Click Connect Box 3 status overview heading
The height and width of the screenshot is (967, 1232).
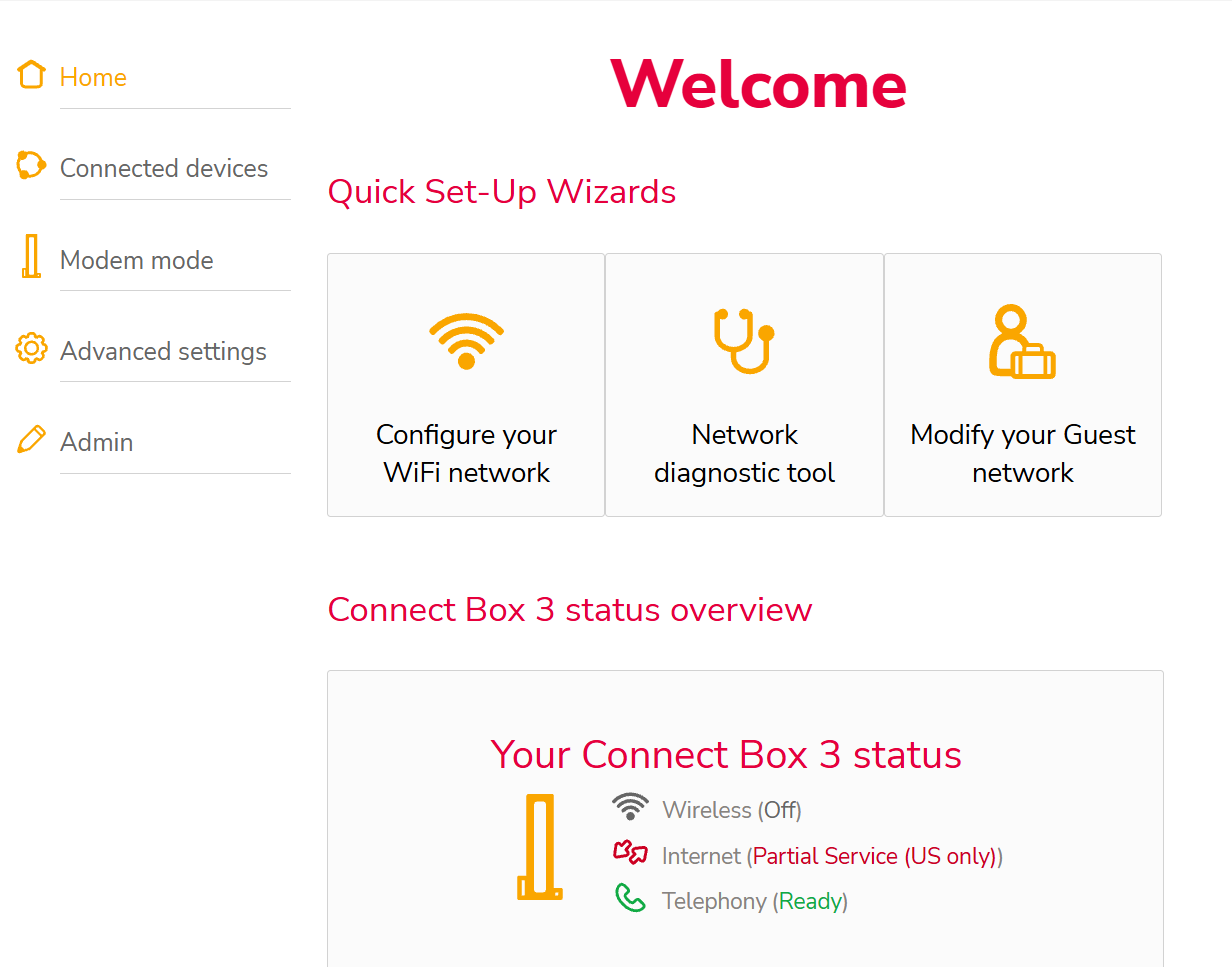[570, 609]
